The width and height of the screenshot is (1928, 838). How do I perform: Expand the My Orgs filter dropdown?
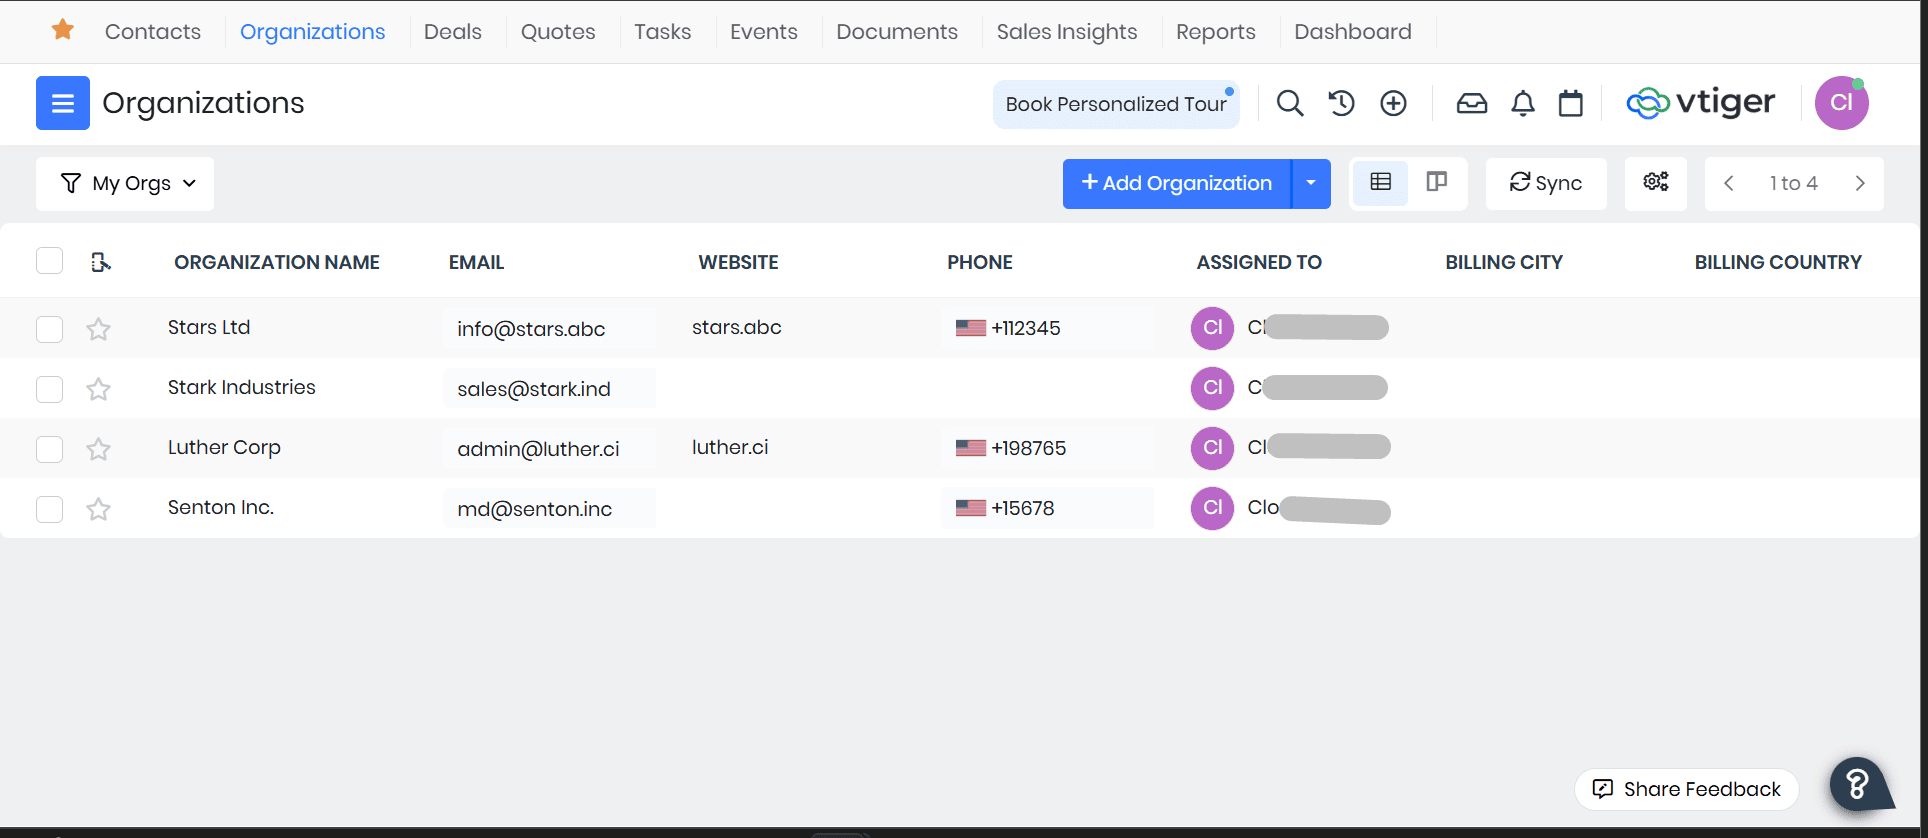click(x=126, y=184)
